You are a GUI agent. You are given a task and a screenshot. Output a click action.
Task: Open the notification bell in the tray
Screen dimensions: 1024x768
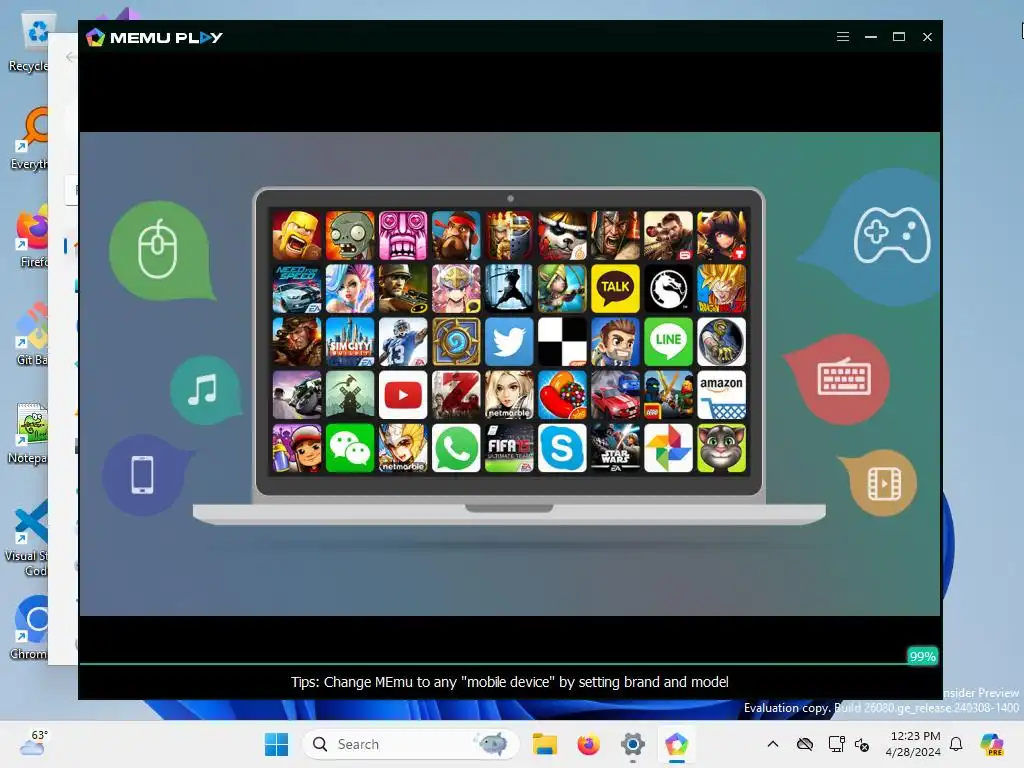pos(956,744)
